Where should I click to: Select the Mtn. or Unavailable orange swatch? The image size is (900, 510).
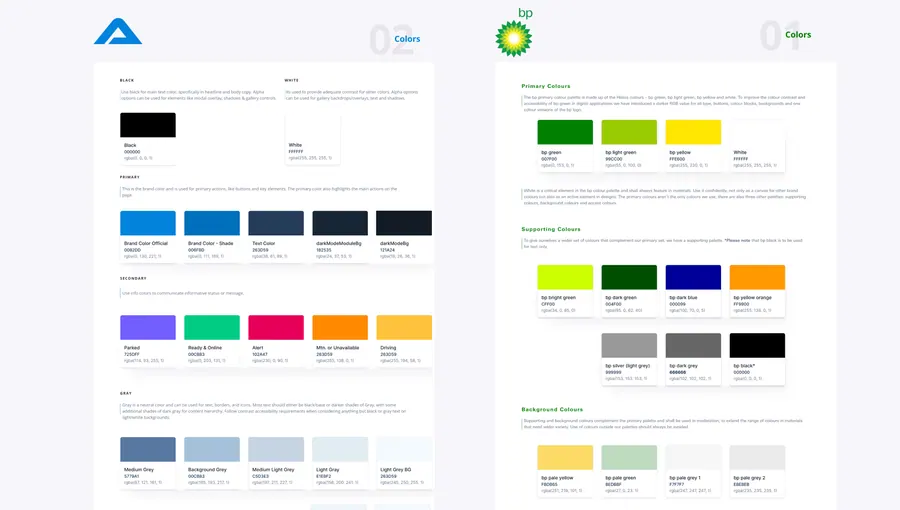click(x=340, y=328)
